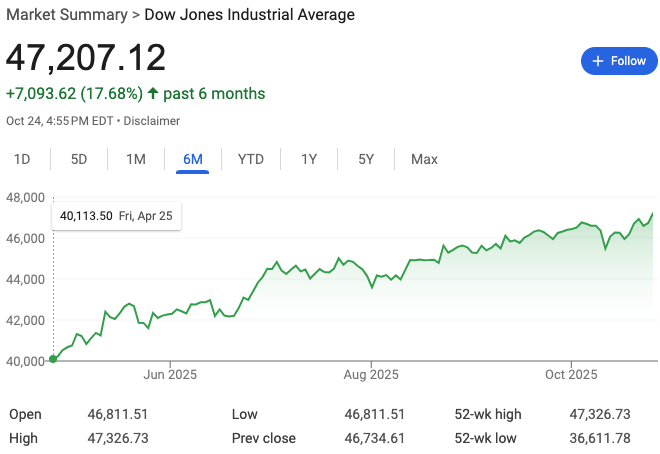Click the chart line near Jun 2025

tap(171, 313)
